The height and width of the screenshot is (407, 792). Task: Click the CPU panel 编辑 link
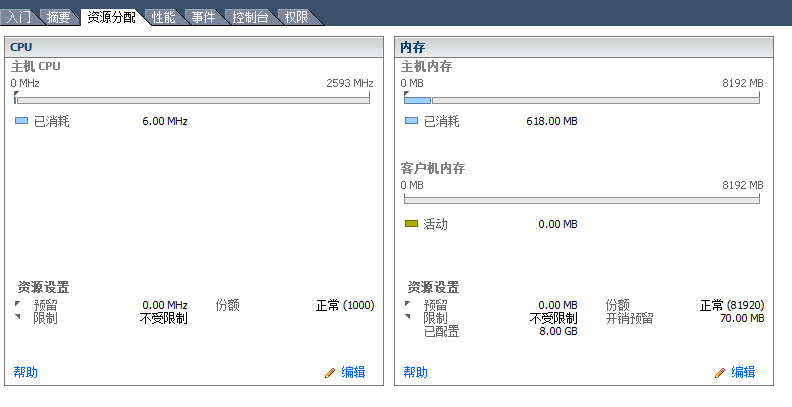[x=353, y=373]
